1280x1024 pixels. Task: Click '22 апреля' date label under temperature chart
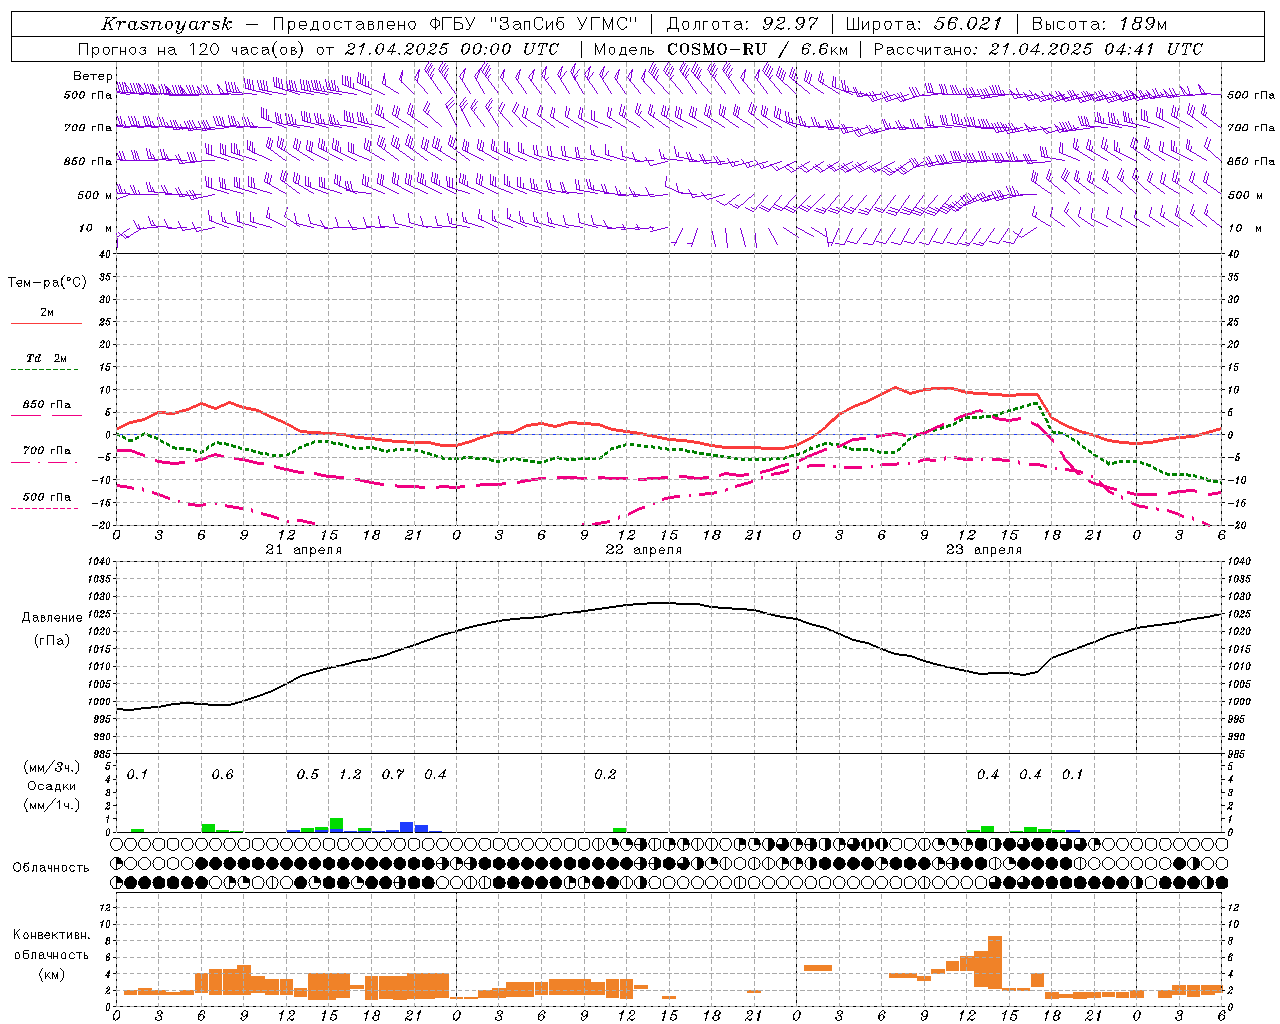(x=644, y=550)
